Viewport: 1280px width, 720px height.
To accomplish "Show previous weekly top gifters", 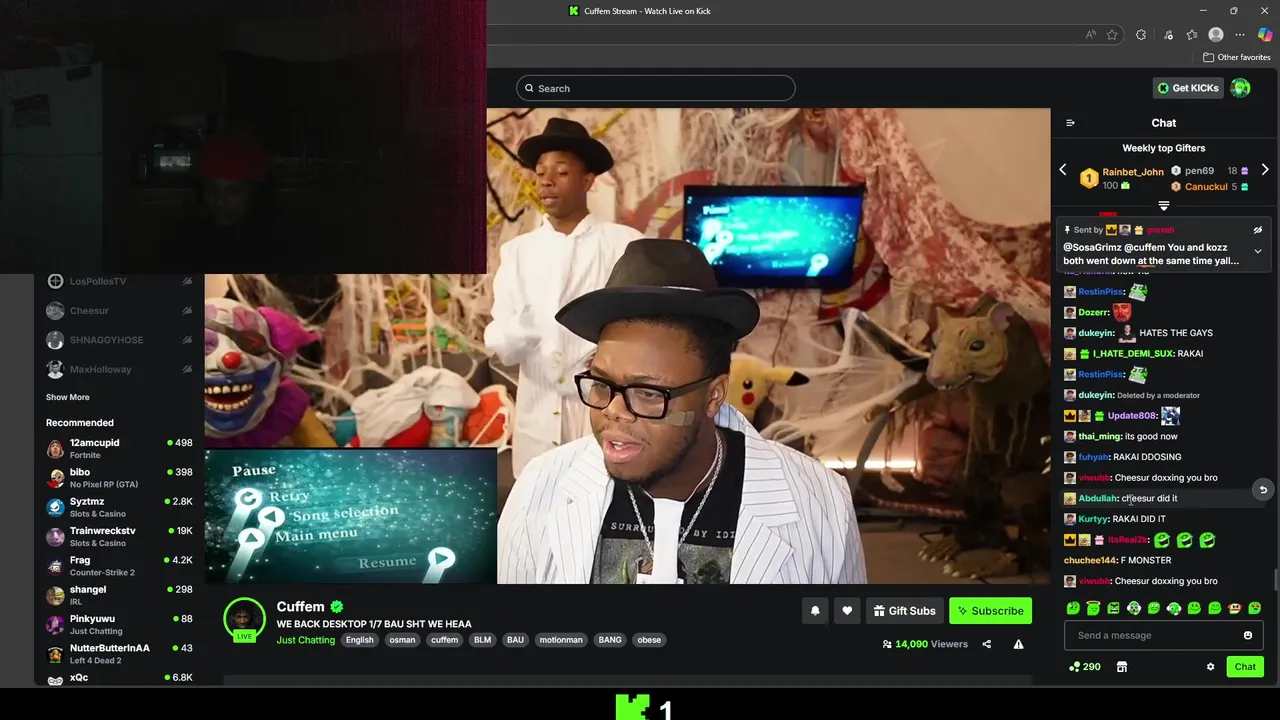I will point(1063,170).
